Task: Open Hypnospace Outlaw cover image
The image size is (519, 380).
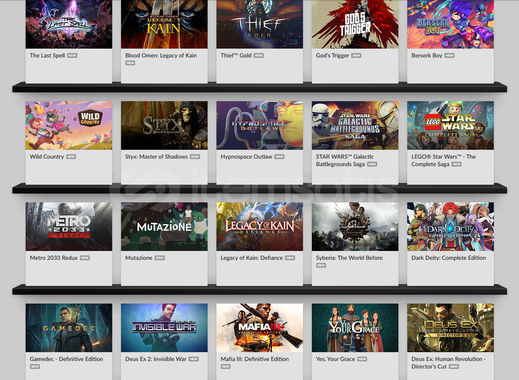Action: coord(259,125)
